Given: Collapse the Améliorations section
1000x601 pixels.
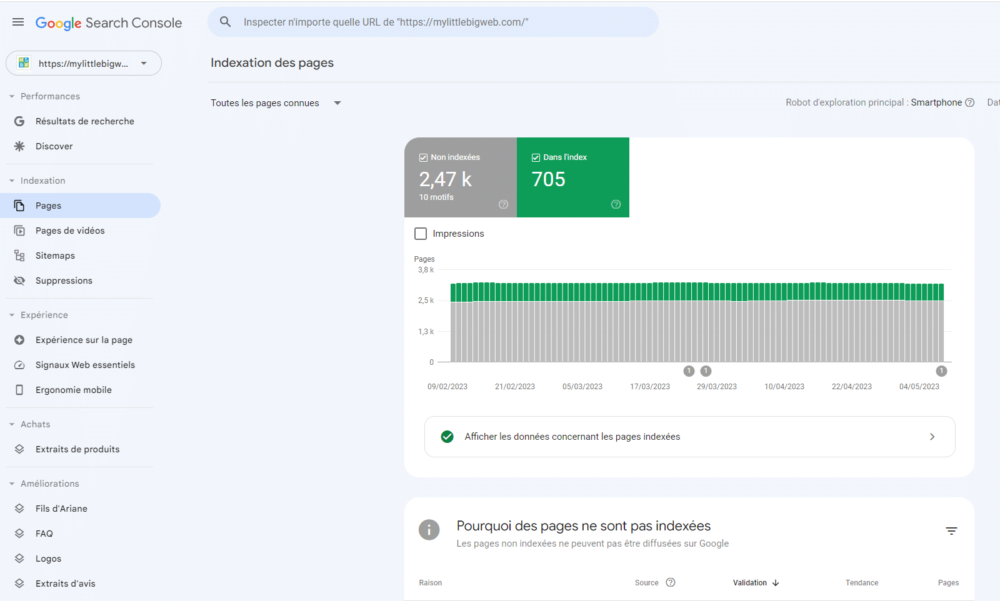Looking at the screenshot, I should click(44, 484).
